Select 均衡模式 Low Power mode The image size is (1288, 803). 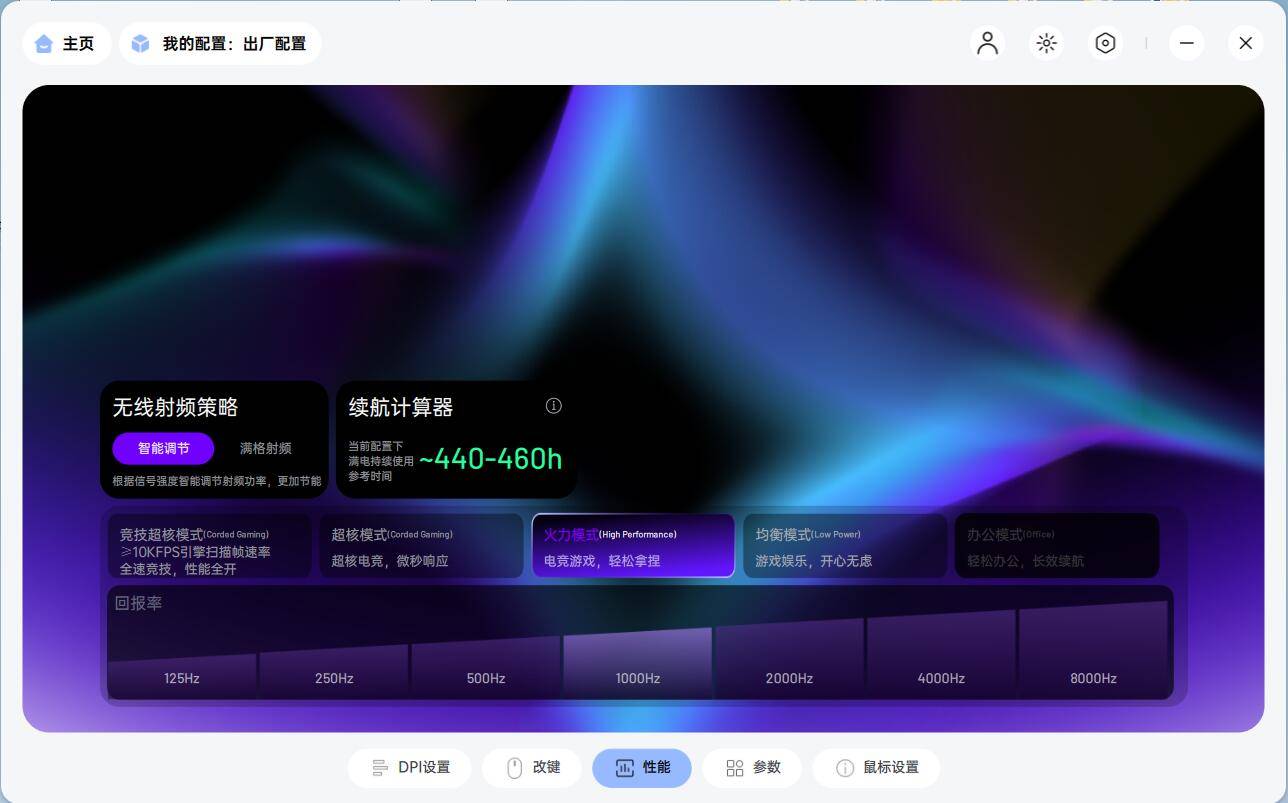(x=845, y=546)
